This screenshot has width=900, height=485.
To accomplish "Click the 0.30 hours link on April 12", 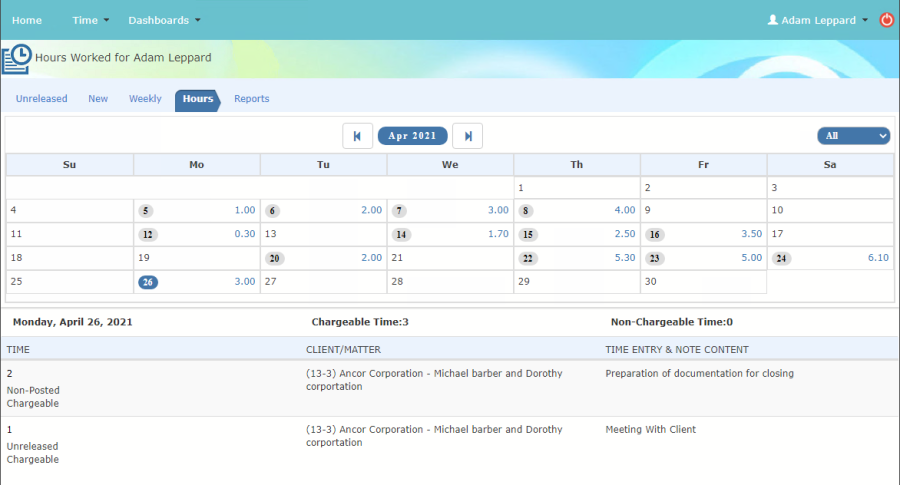I will (x=245, y=234).
